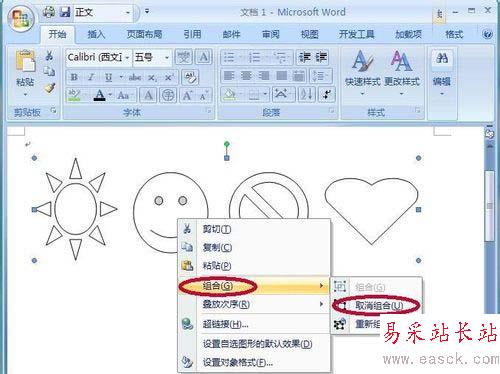The height and width of the screenshot is (374, 500).
Task: Toggle Italic formatting
Action: click(90, 77)
